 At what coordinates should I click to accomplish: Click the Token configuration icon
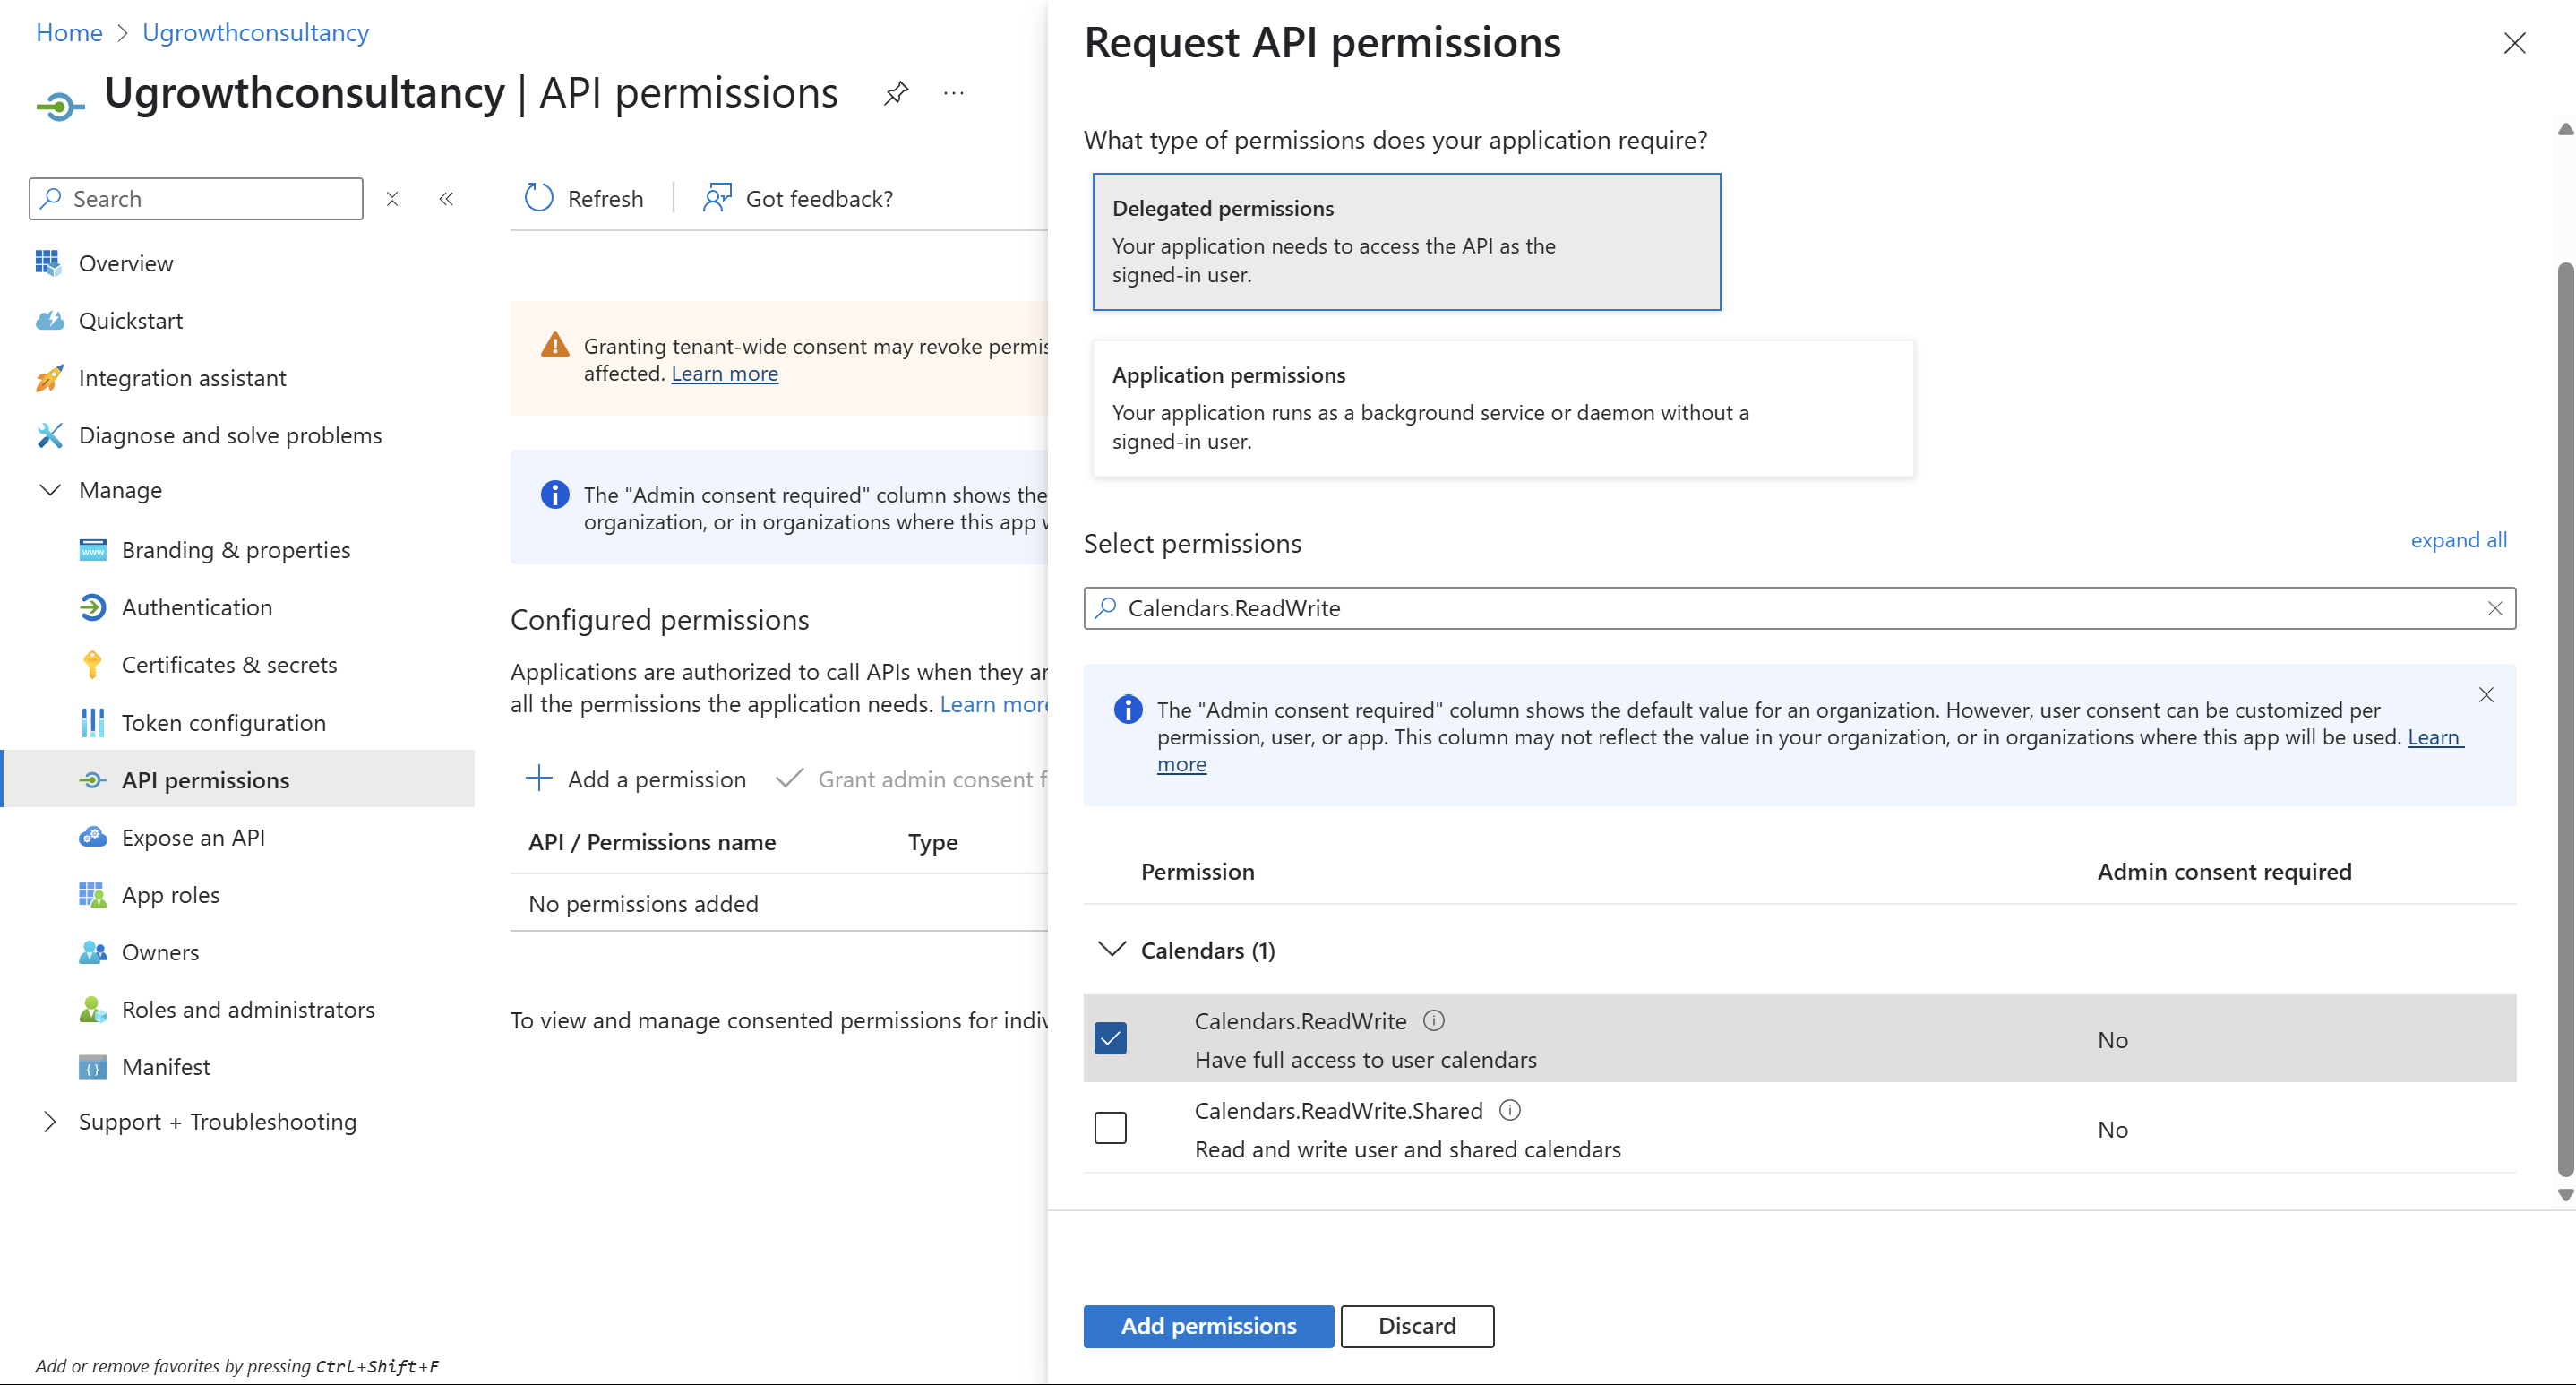(x=93, y=722)
